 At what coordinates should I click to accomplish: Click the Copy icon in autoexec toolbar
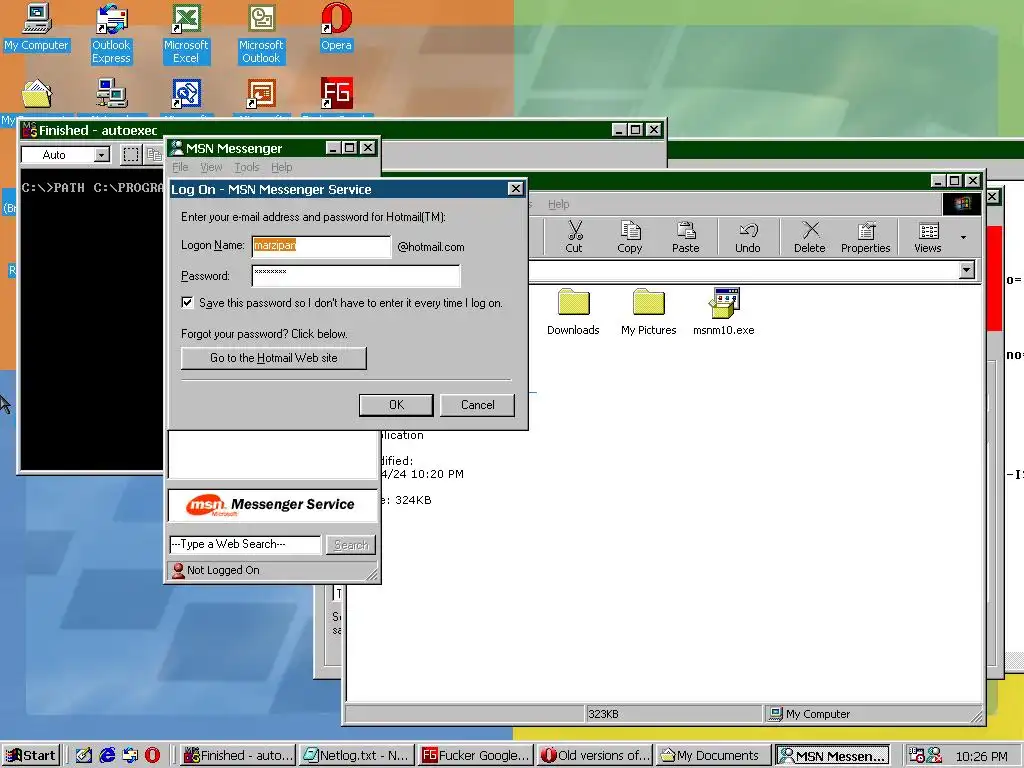coord(153,155)
